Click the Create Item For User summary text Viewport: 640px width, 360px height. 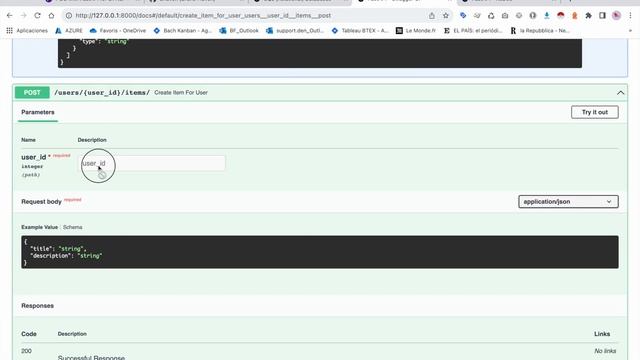pyautogui.click(x=181, y=93)
